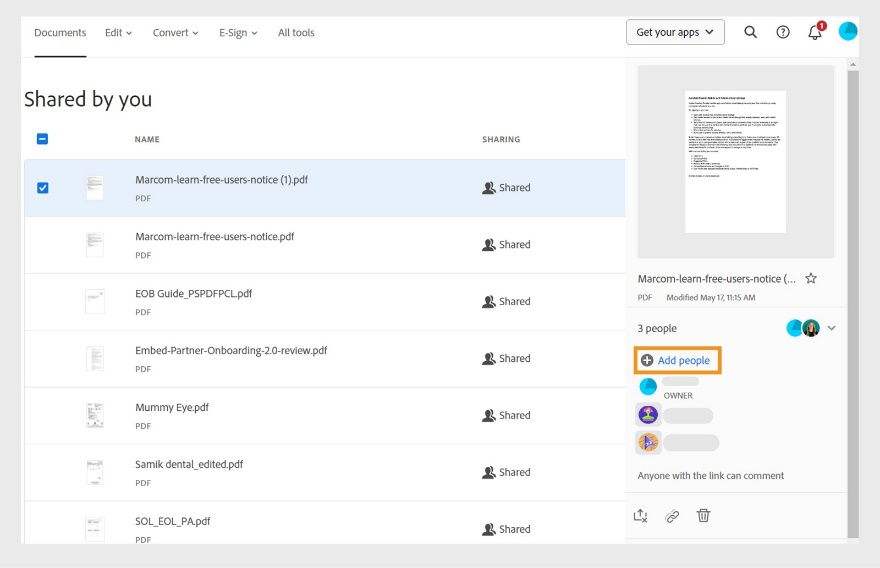Expand the Get your apps dropdown
880x568 pixels.
click(675, 32)
